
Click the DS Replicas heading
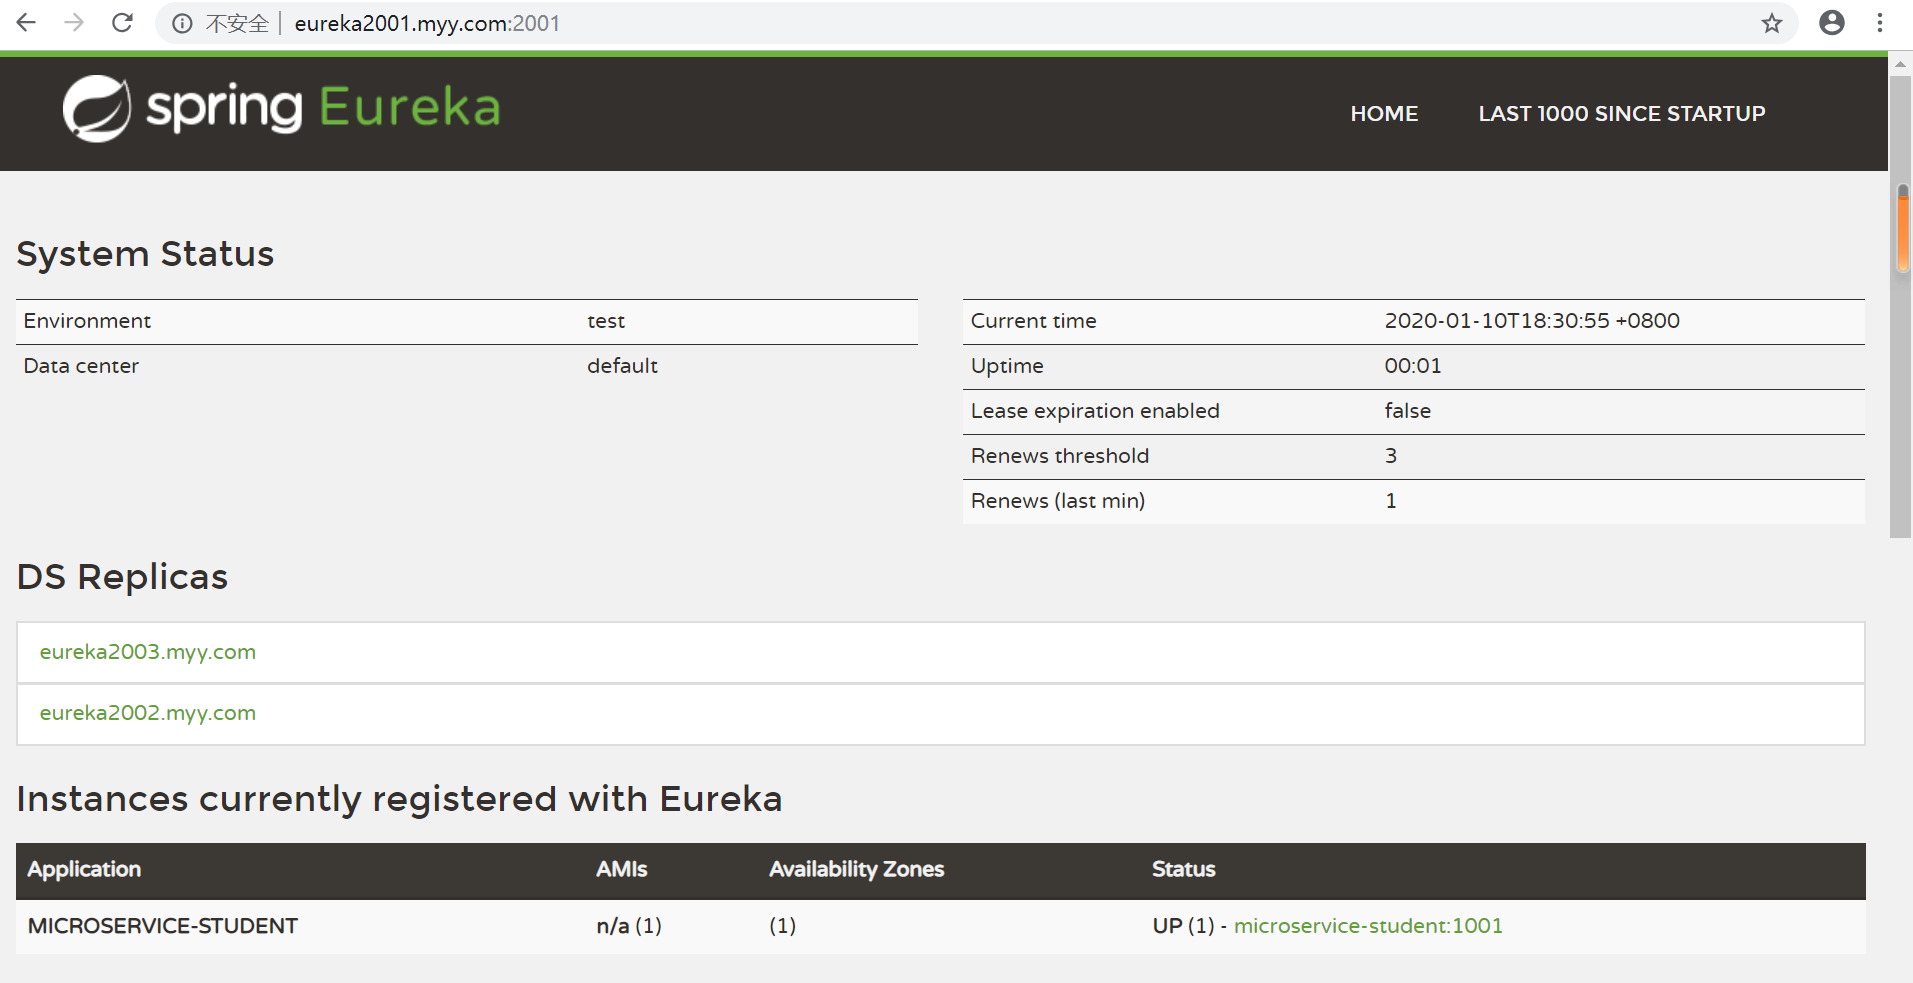(x=122, y=577)
